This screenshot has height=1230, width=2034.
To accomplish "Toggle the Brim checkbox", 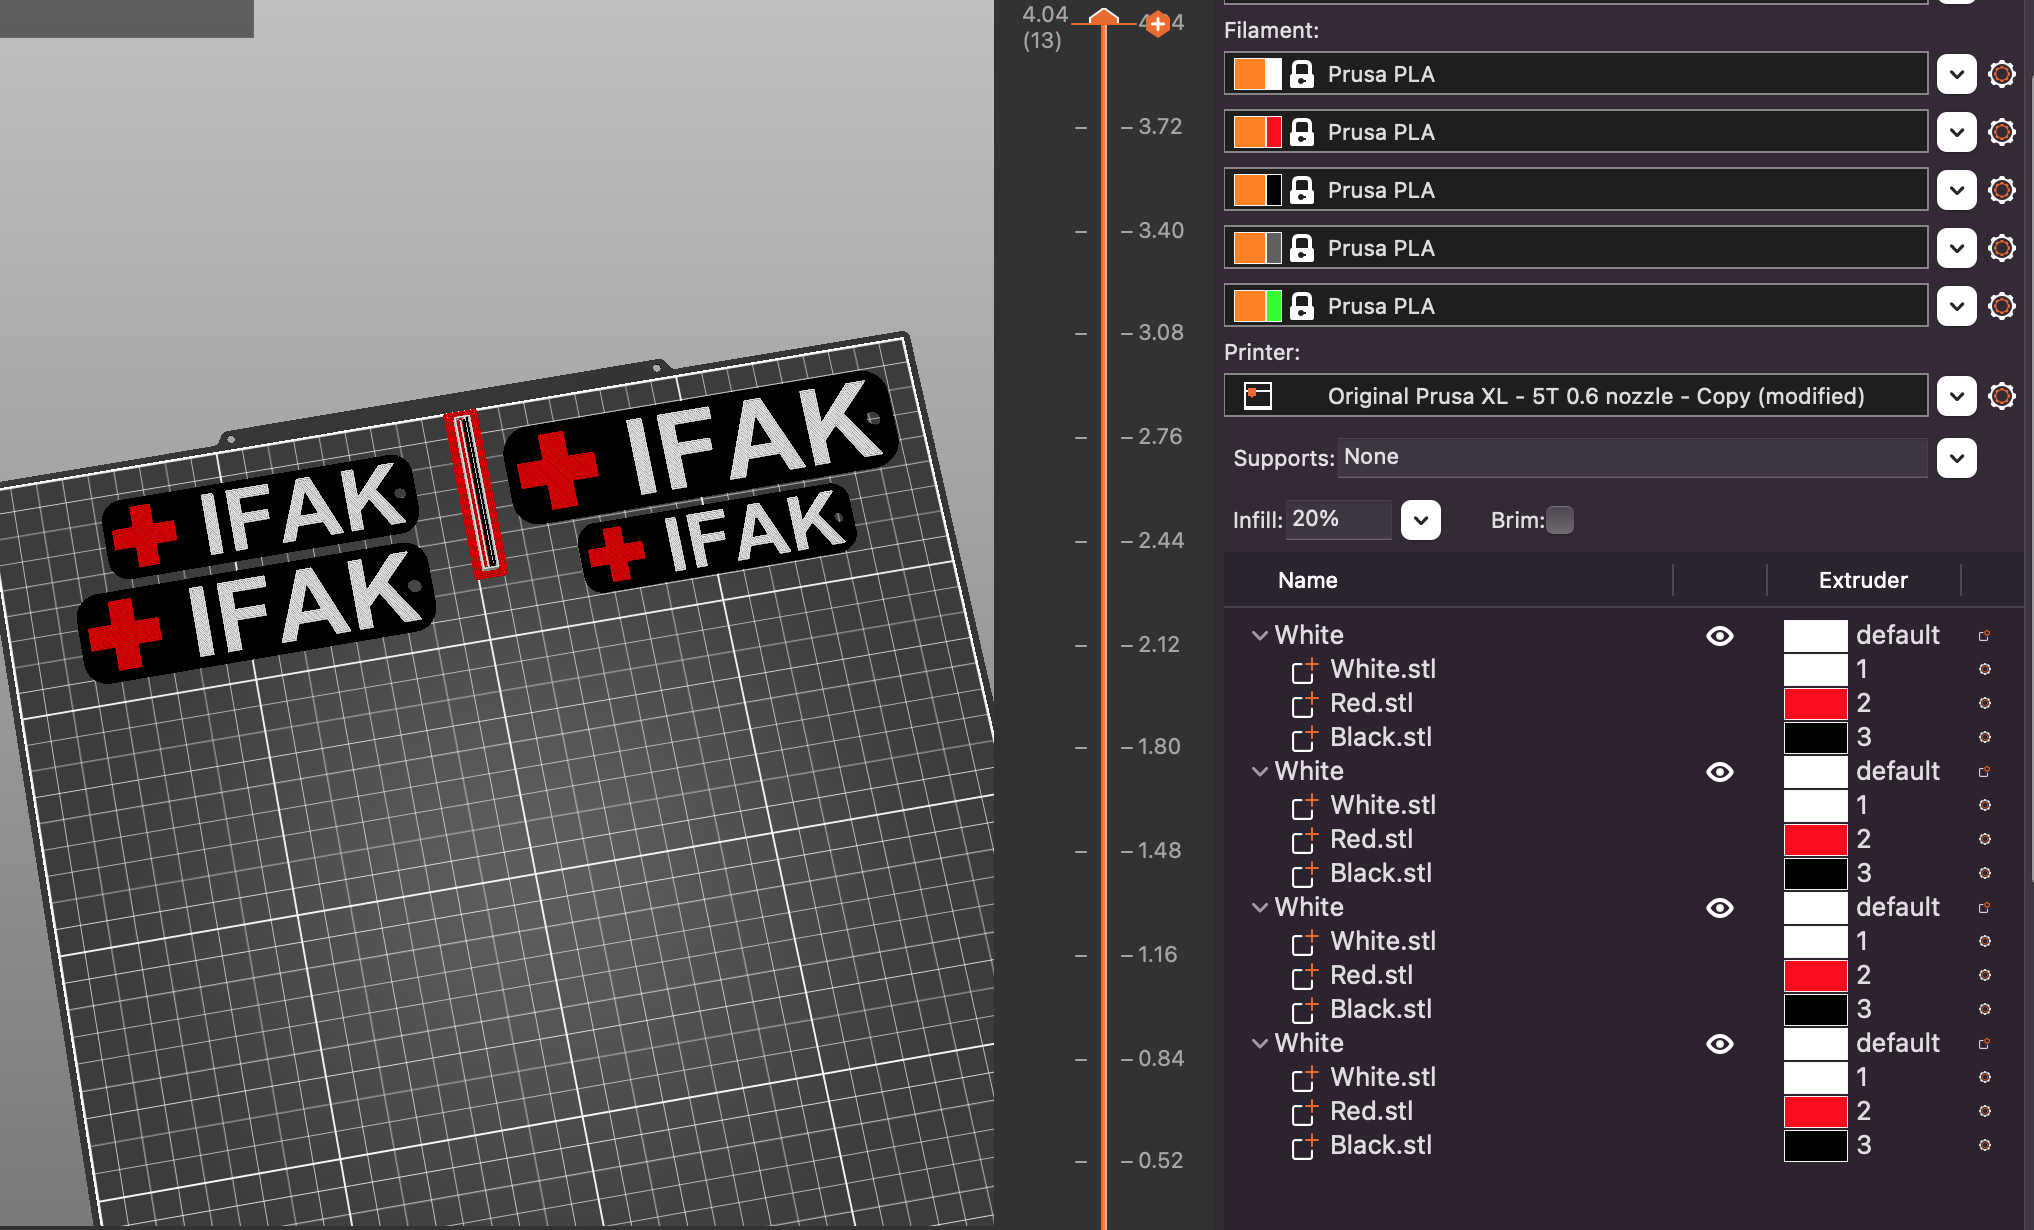I will pos(1559,520).
